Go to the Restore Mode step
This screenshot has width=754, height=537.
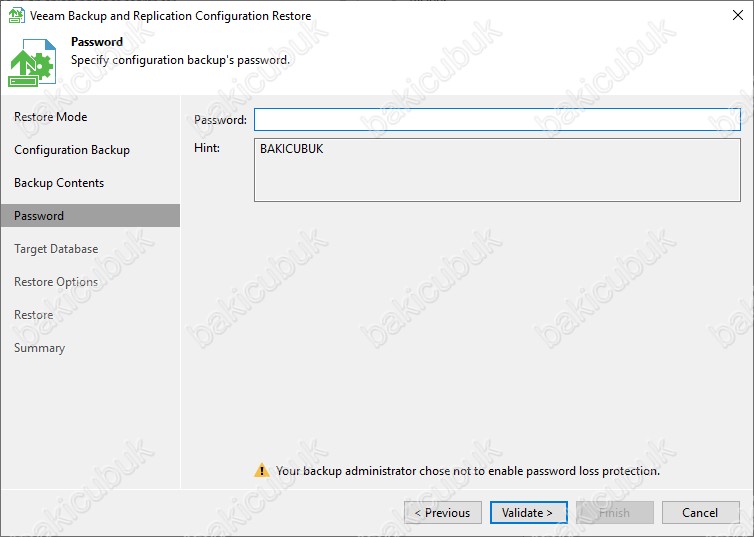pos(50,117)
